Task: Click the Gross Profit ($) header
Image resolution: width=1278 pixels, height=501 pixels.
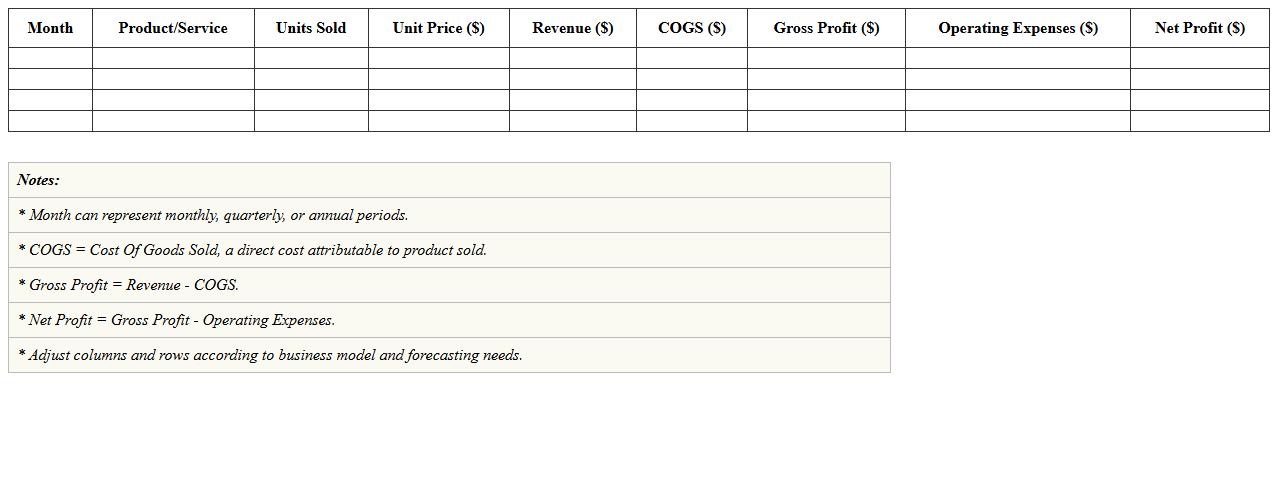Action: tap(826, 28)
